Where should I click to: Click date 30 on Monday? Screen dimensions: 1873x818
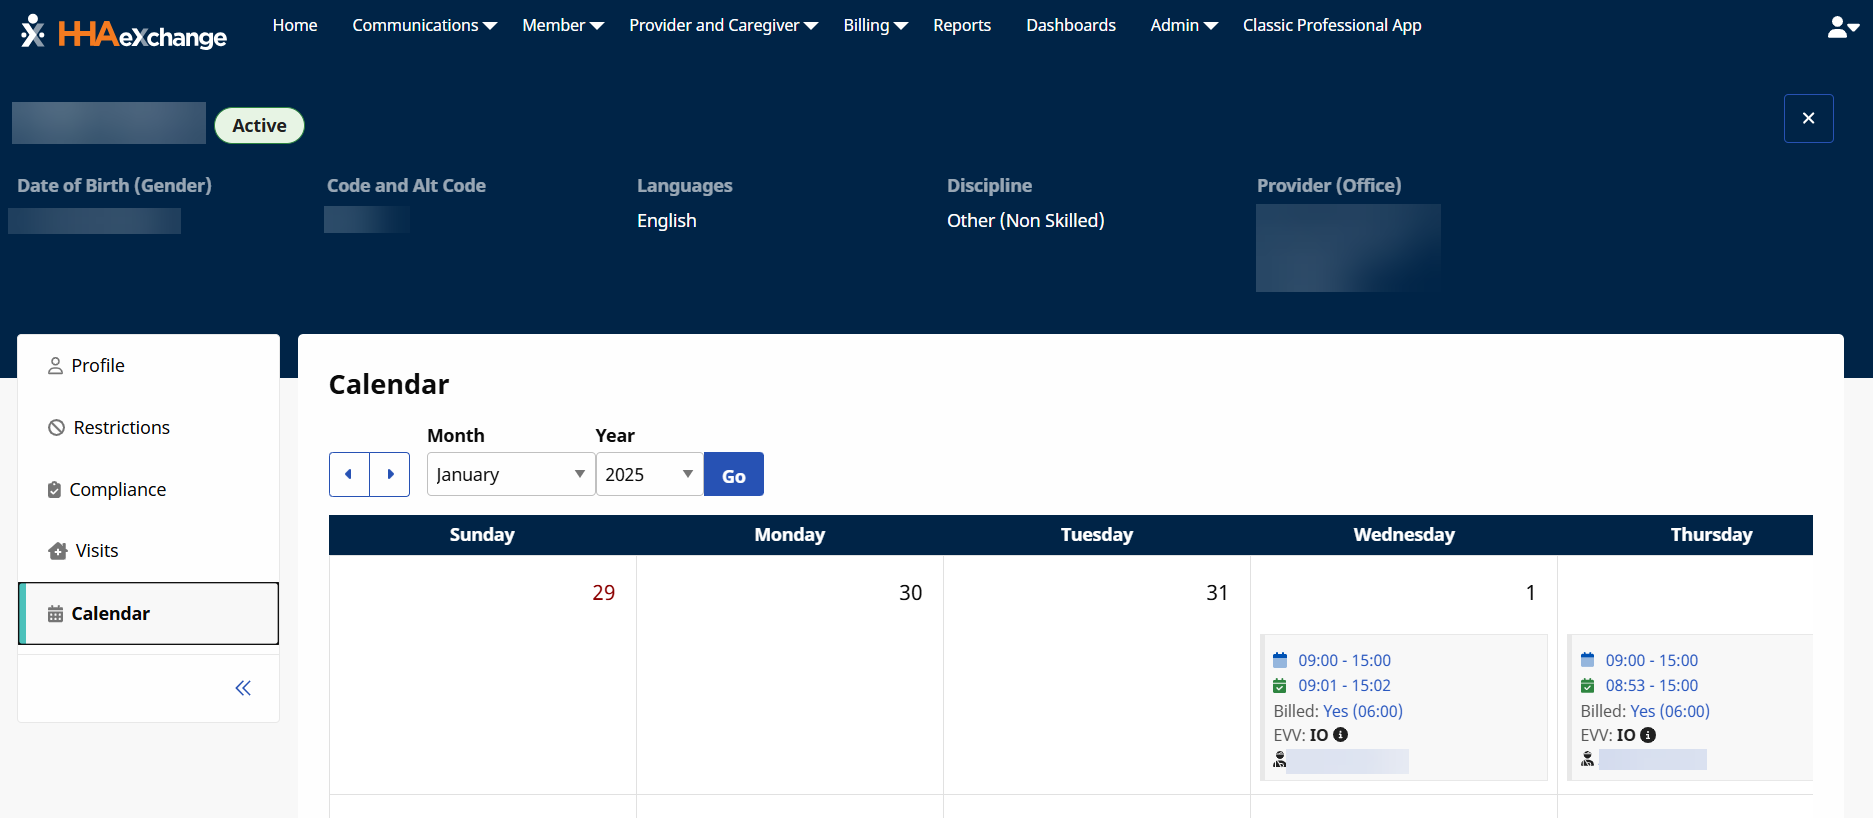coord(910,593)
